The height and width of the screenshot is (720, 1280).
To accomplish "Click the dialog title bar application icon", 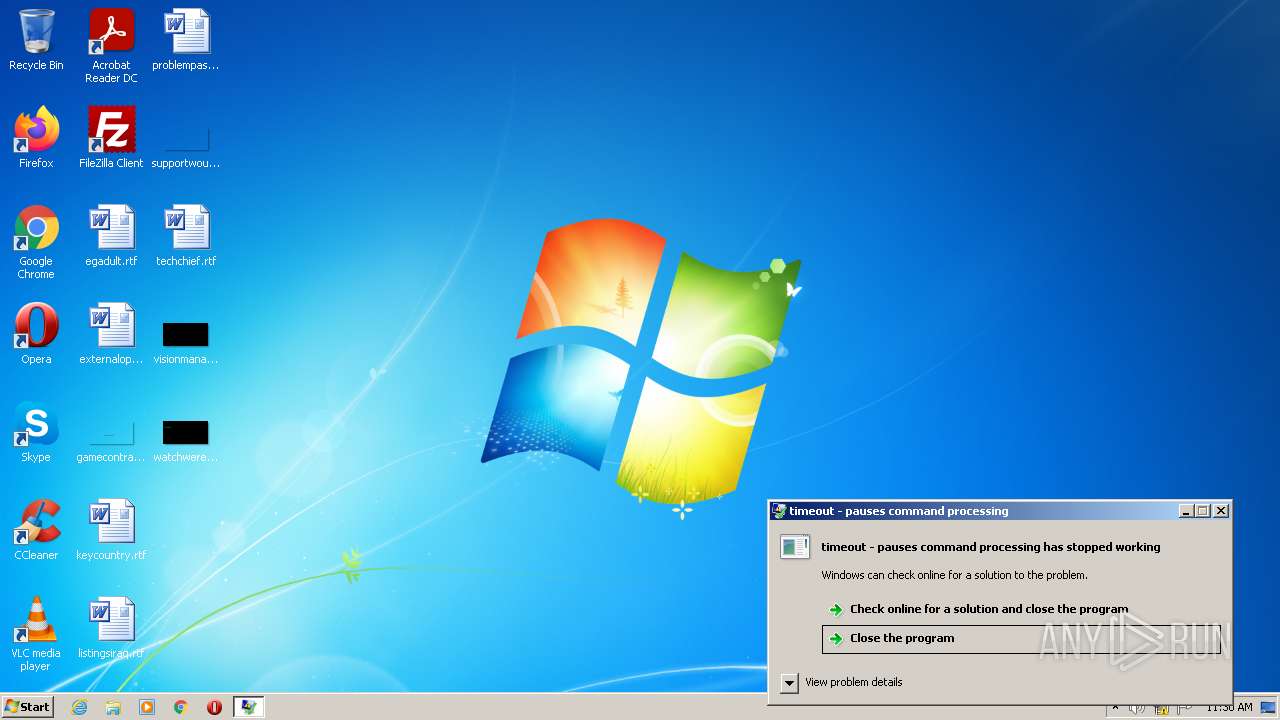I will pos(779,511).
